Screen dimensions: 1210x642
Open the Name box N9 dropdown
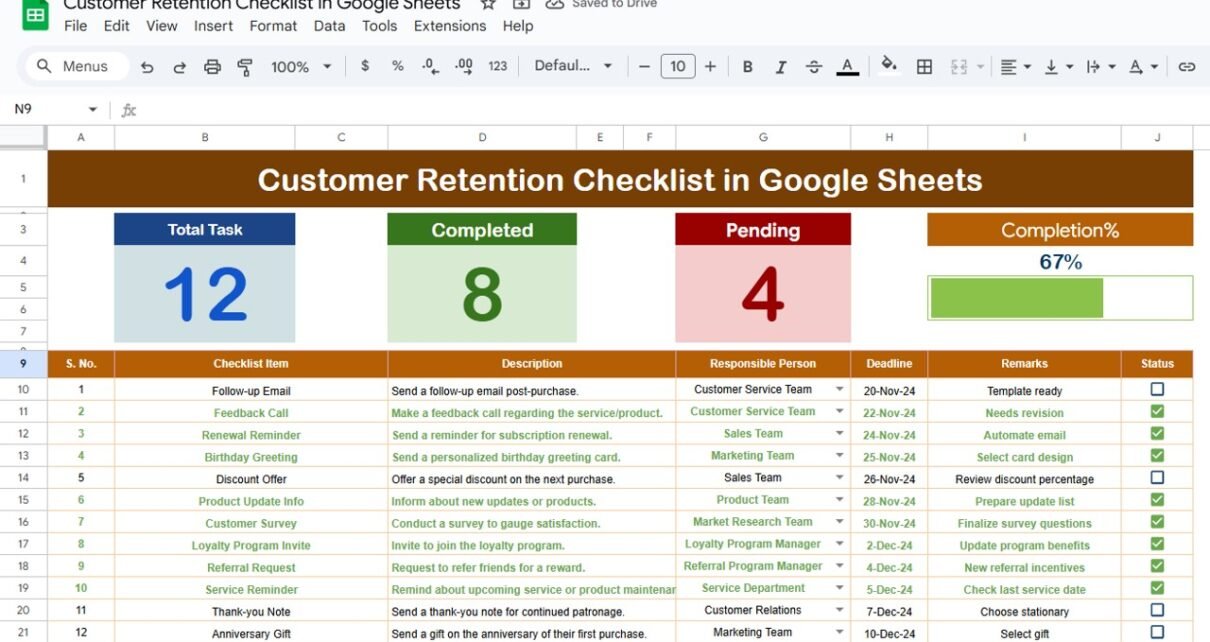[x=93, y=110]
